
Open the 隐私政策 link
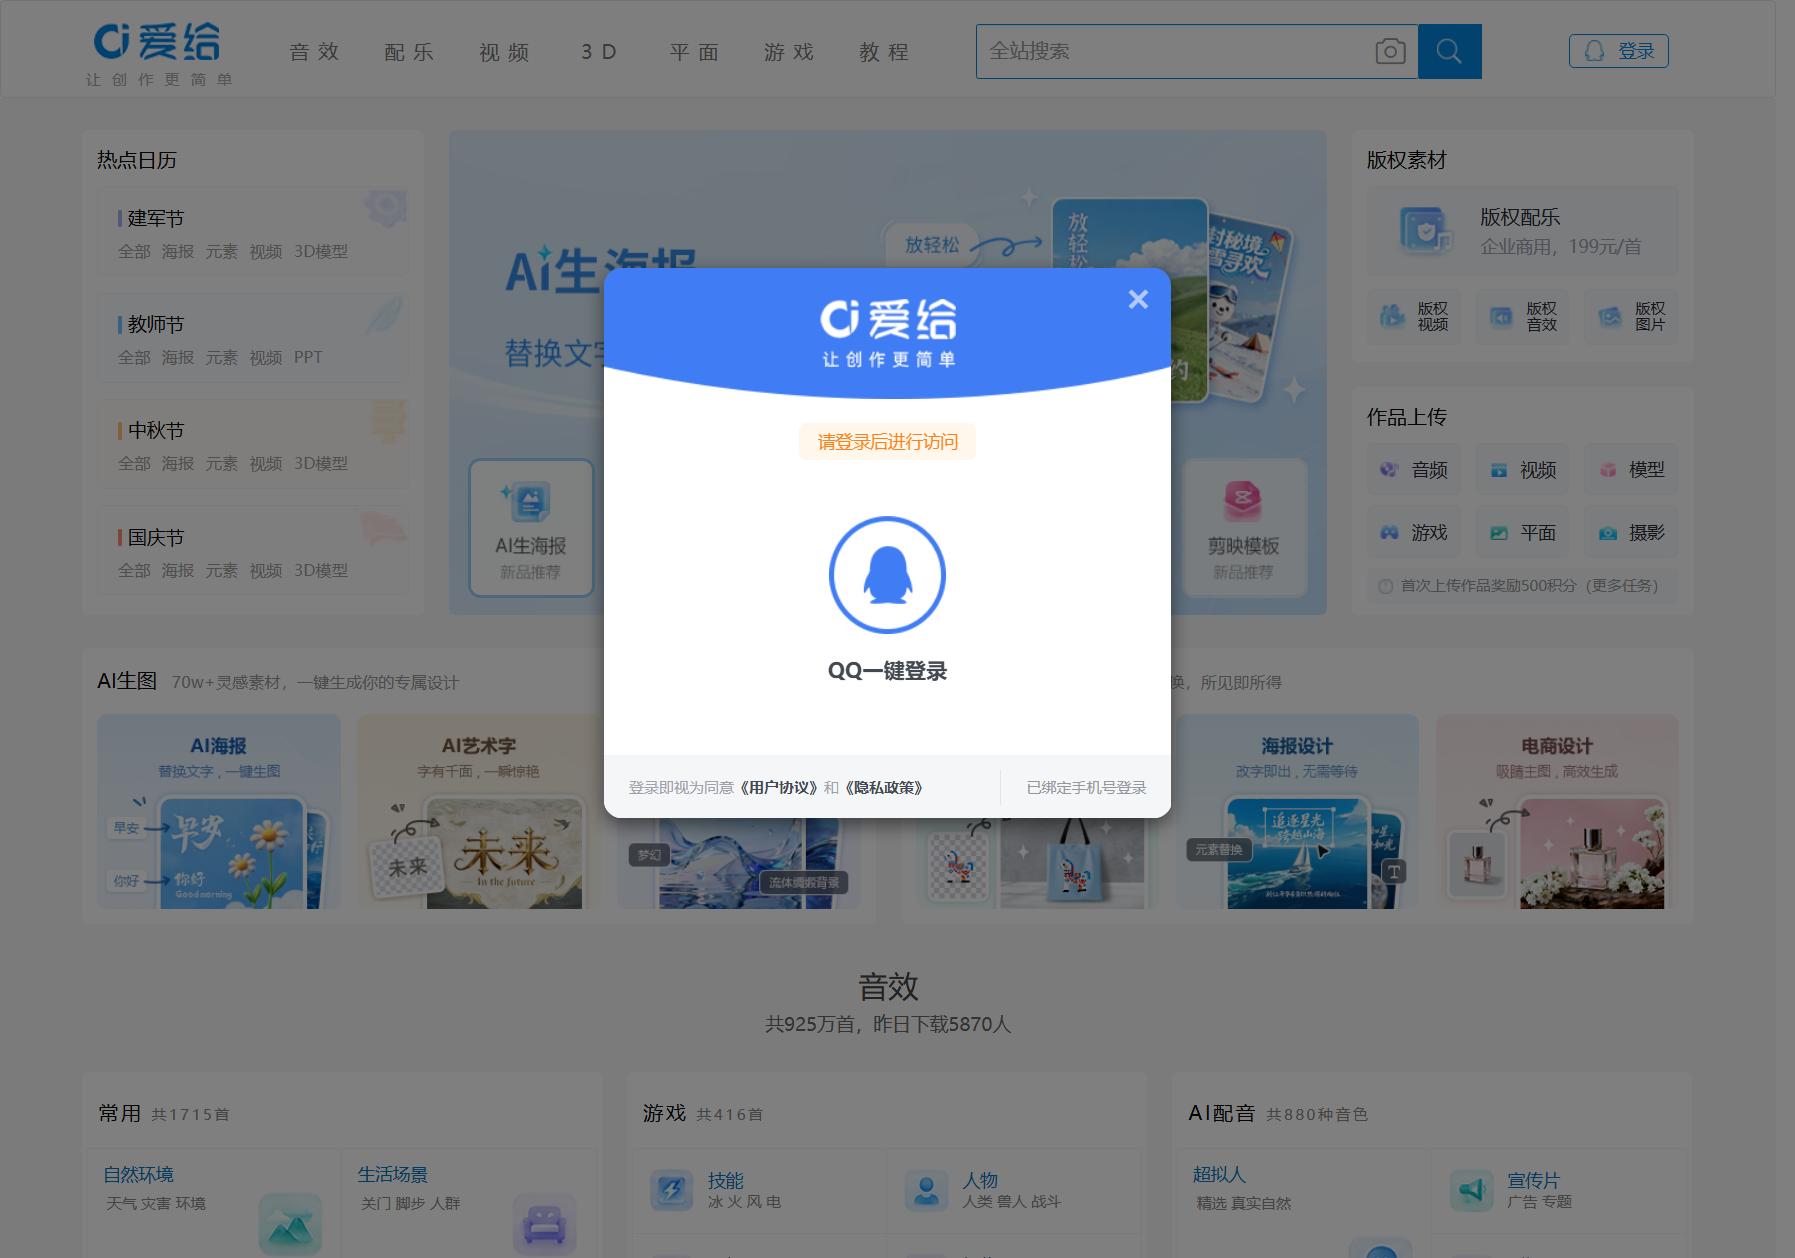pos(883,788)
